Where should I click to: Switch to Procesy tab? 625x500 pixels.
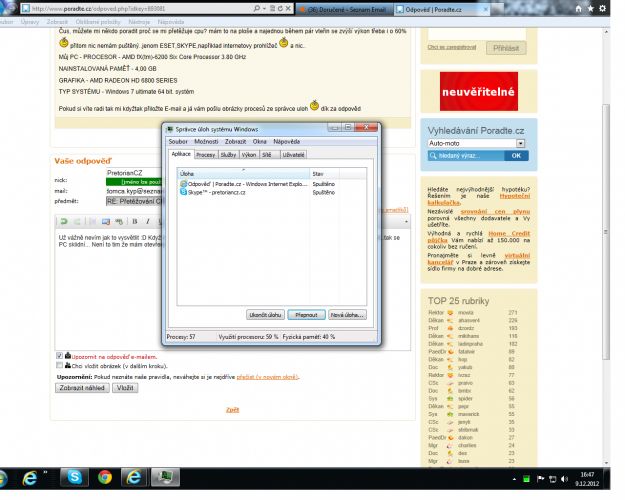point(206,155)
